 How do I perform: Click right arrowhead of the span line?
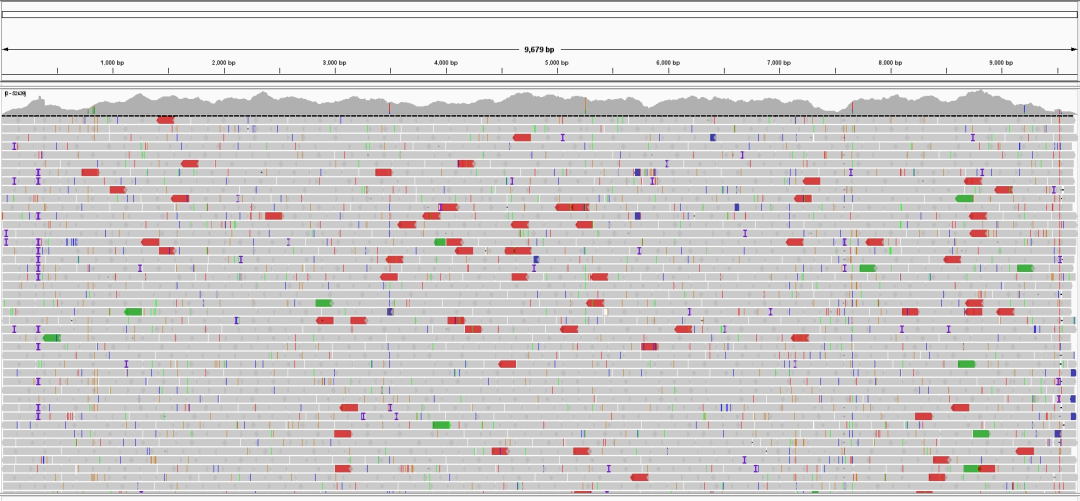pyautogui.click(x=1073, y=49)
